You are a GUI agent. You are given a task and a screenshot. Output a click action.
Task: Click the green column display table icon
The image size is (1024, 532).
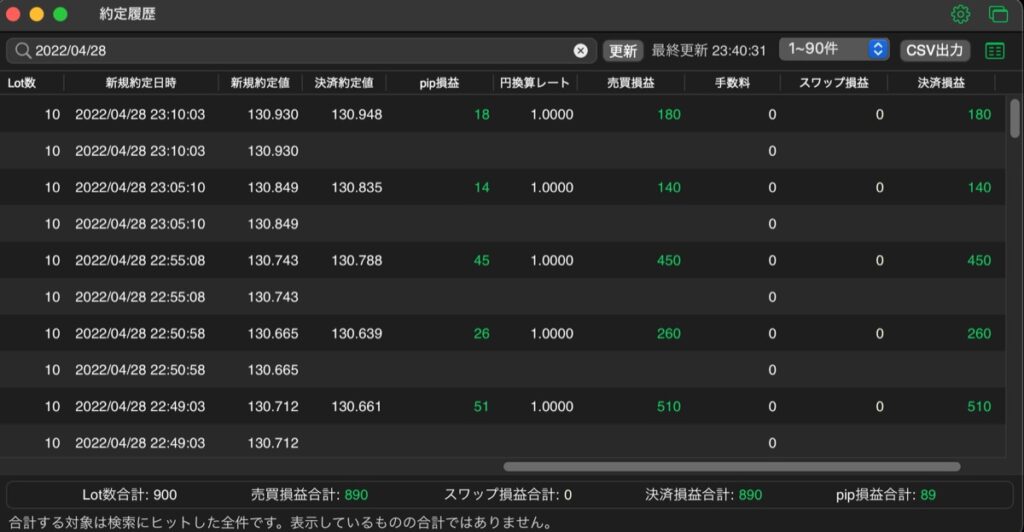point(995,50)
